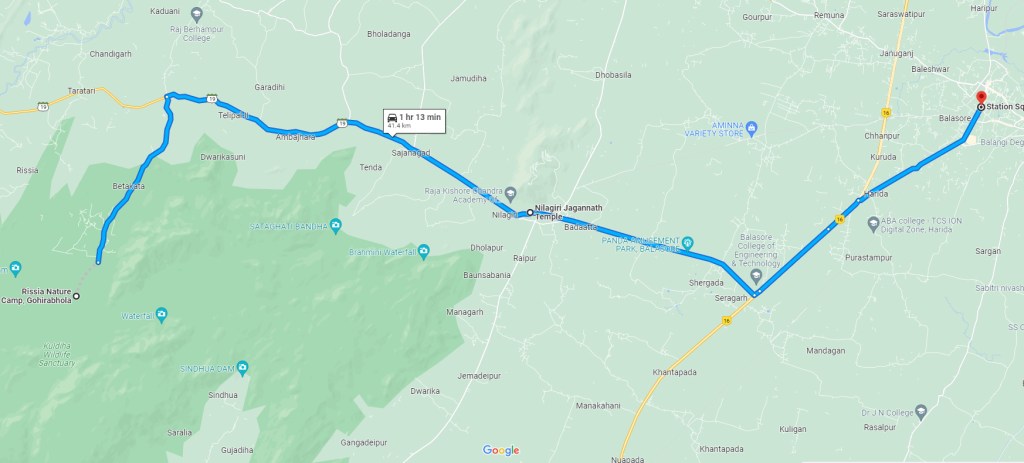The height and width of the screenshot is (463, 1024).
Task: Select the Satagahati Bandha camera icon
Action: pos(336,226)
